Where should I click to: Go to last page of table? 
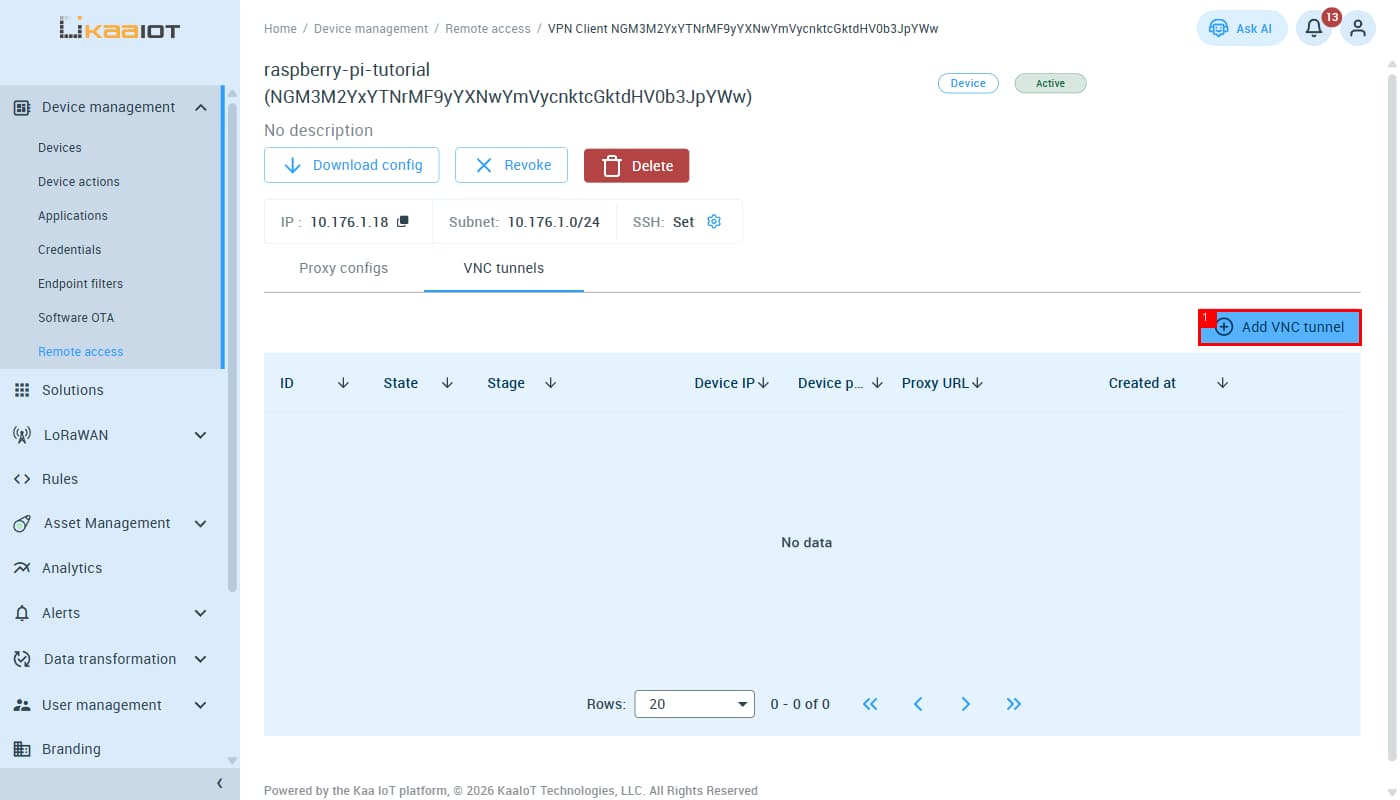point(1014,704)
